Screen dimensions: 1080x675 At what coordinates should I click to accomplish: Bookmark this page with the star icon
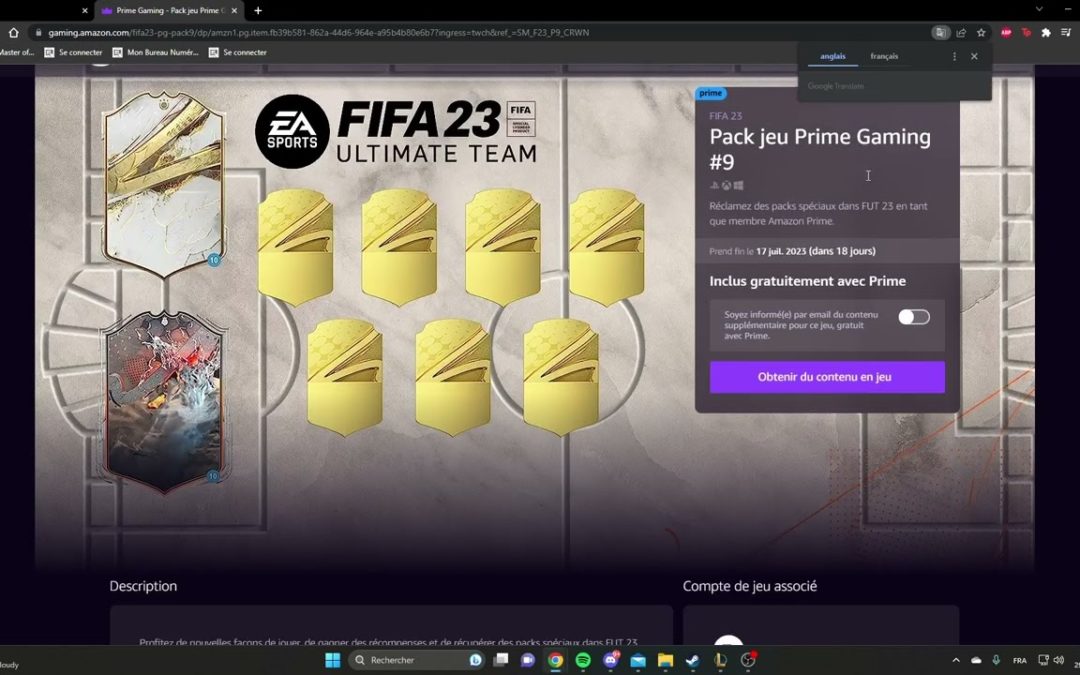click(981, 32)
